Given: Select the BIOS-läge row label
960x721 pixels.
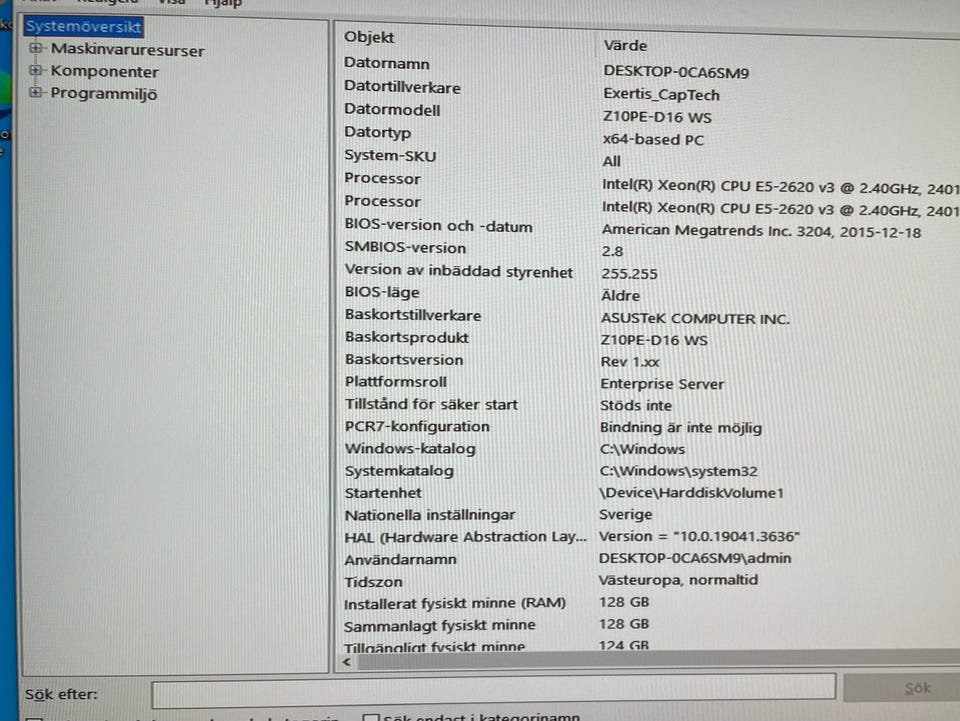Looking at the screenshot, I should (382, 293).
